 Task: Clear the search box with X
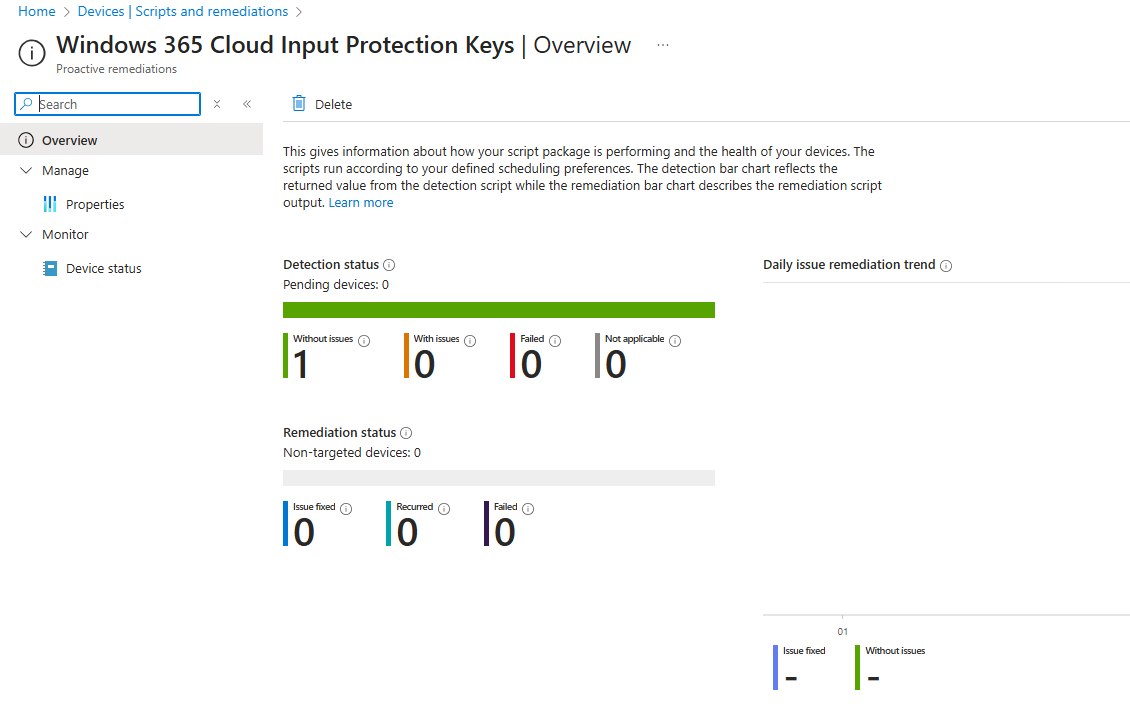click(x=217, y=104)
